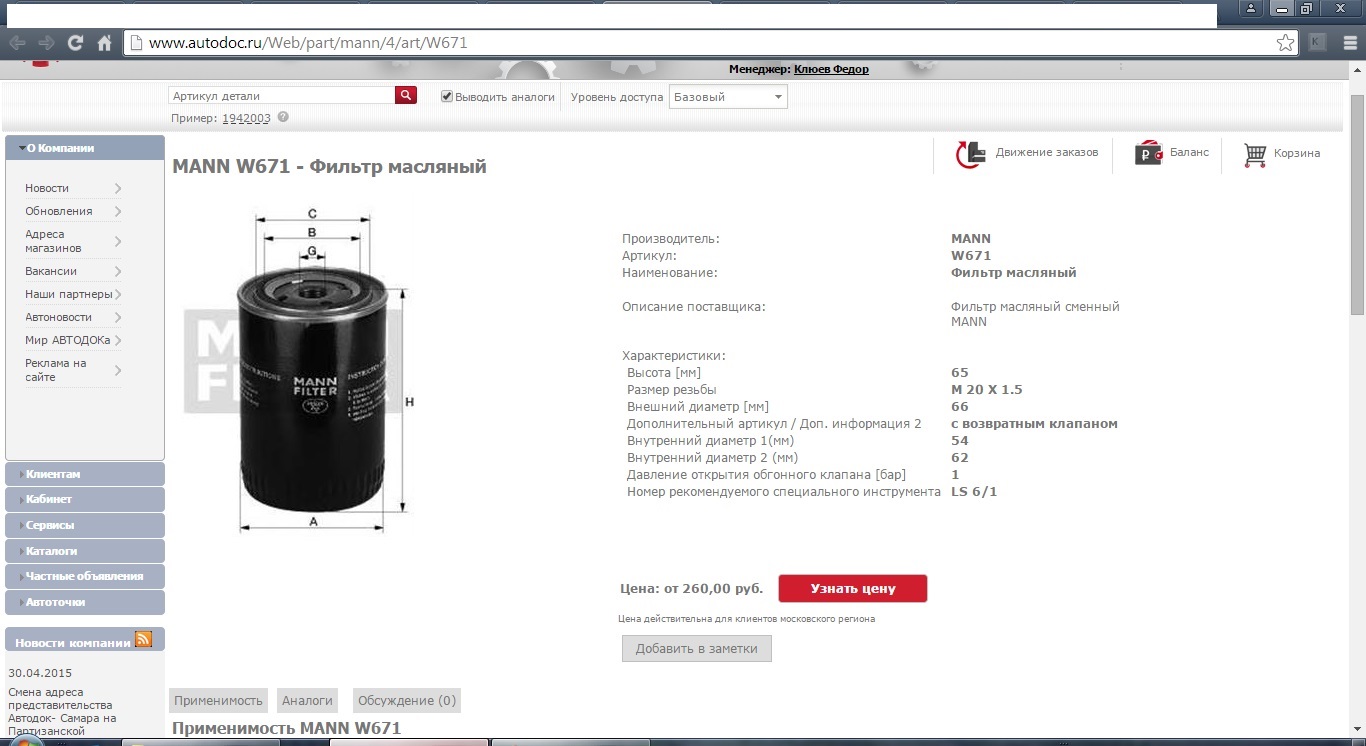The width and height of the screenshot is (1366, 746).
Task: Open Уровень доступа Базовый dropdown
Action: (728, 97)
